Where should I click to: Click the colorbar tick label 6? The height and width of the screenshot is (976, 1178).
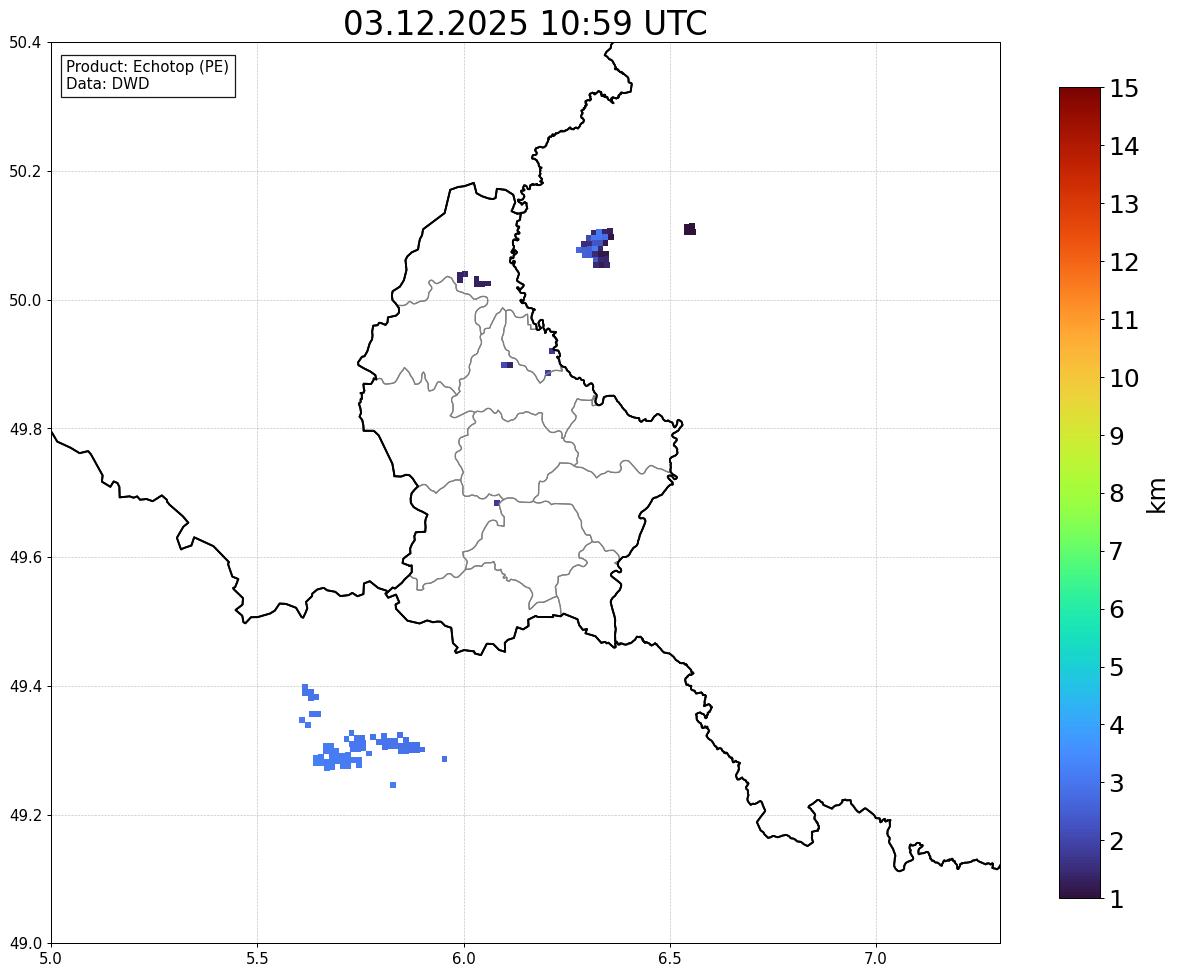pyautogui.click(x=1117, y=609)
